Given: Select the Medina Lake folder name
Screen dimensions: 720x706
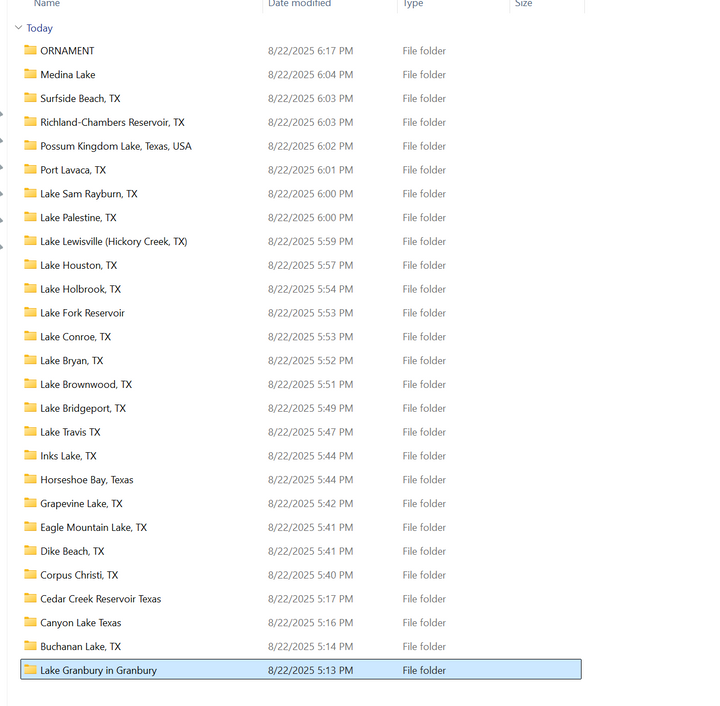Looking at the screenshot, I should [x=68, y=75].
